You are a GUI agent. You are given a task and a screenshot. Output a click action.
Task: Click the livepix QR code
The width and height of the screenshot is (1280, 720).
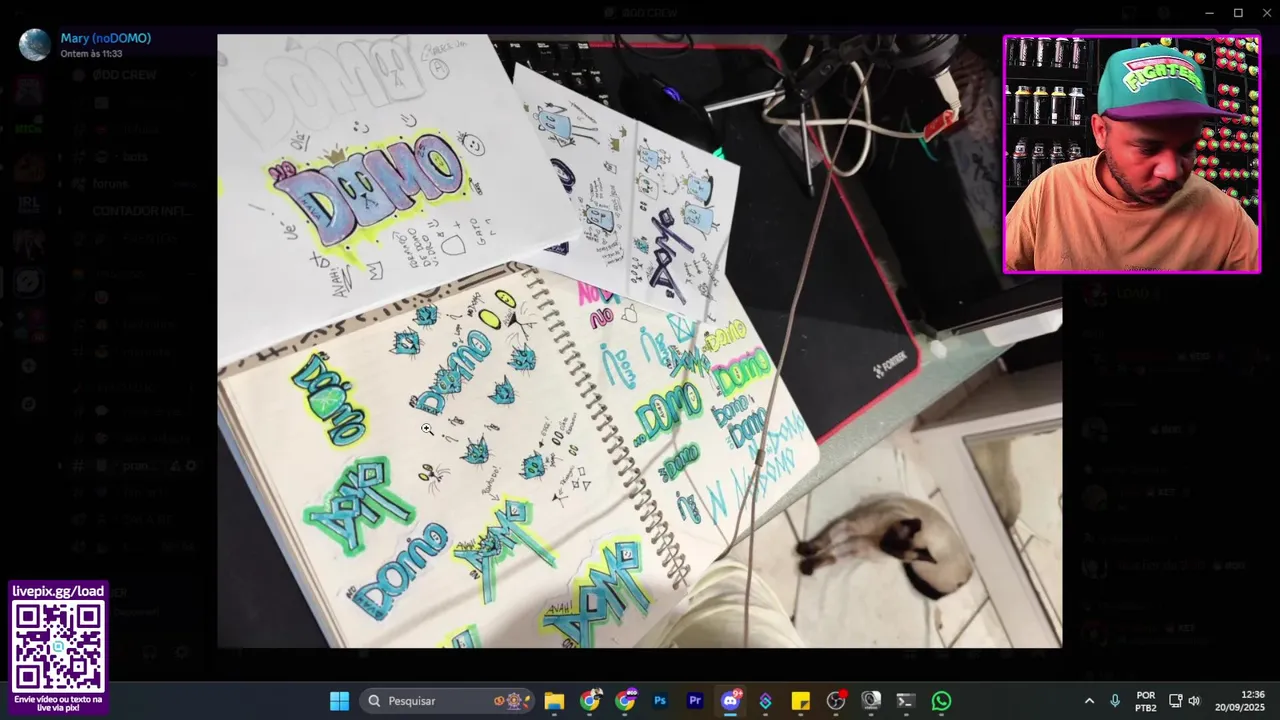pos(59,646)
